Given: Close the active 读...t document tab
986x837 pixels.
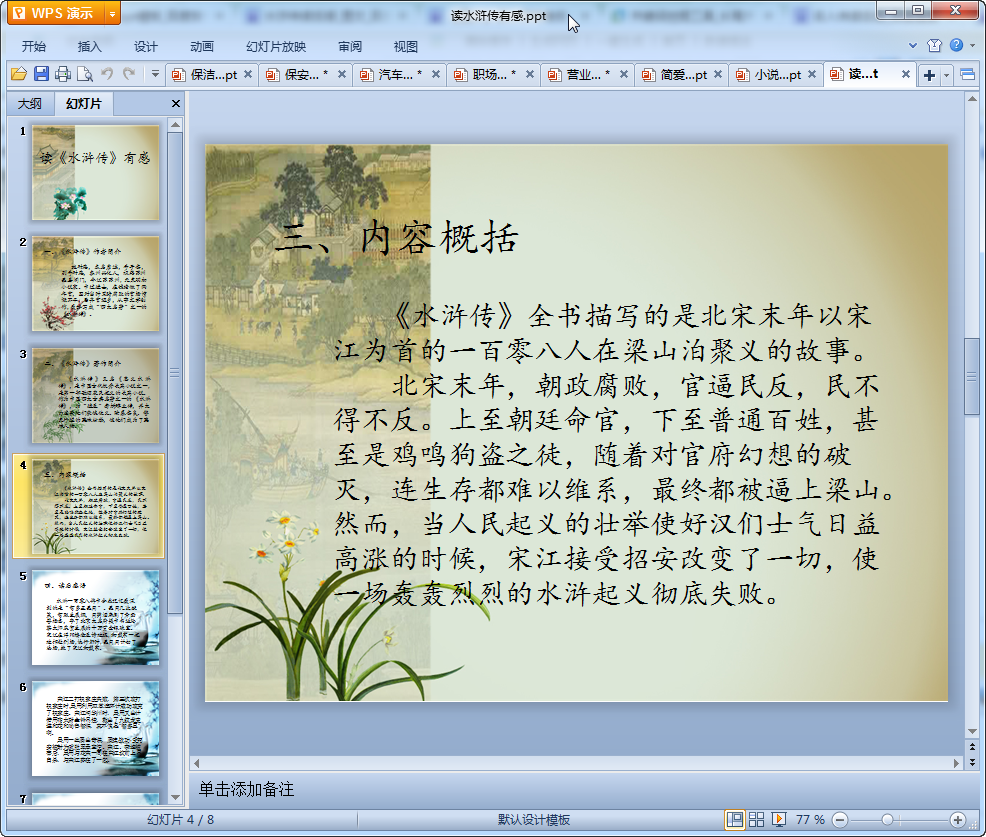Looking at the screenshot, I should click(x=906, y=74).
